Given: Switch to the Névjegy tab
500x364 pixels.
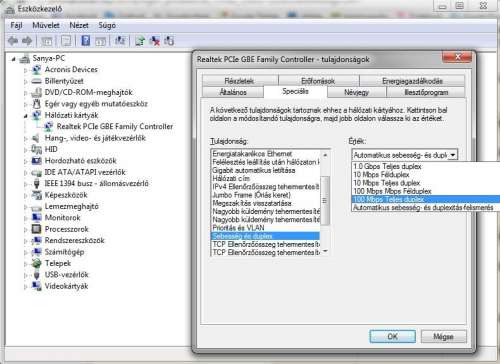Looking at the screenshot, I should click(356, 92).
